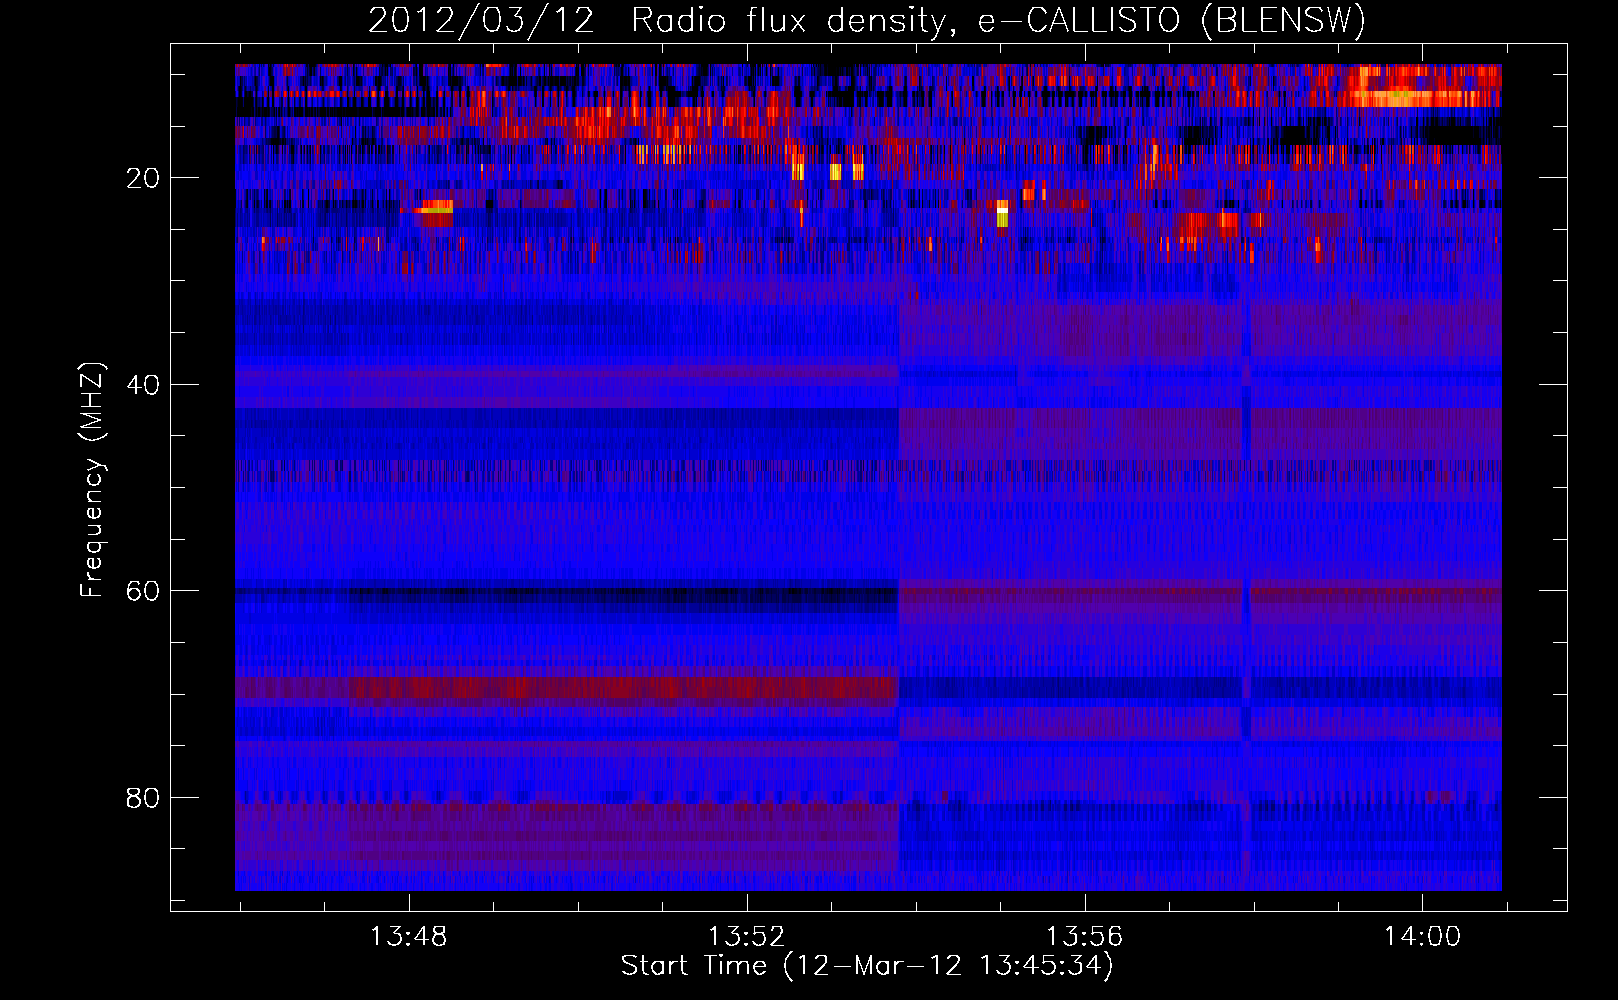Screen dimensions: 1618x1000
Task: Click the '80' frequency tick label
Action: 143,798
